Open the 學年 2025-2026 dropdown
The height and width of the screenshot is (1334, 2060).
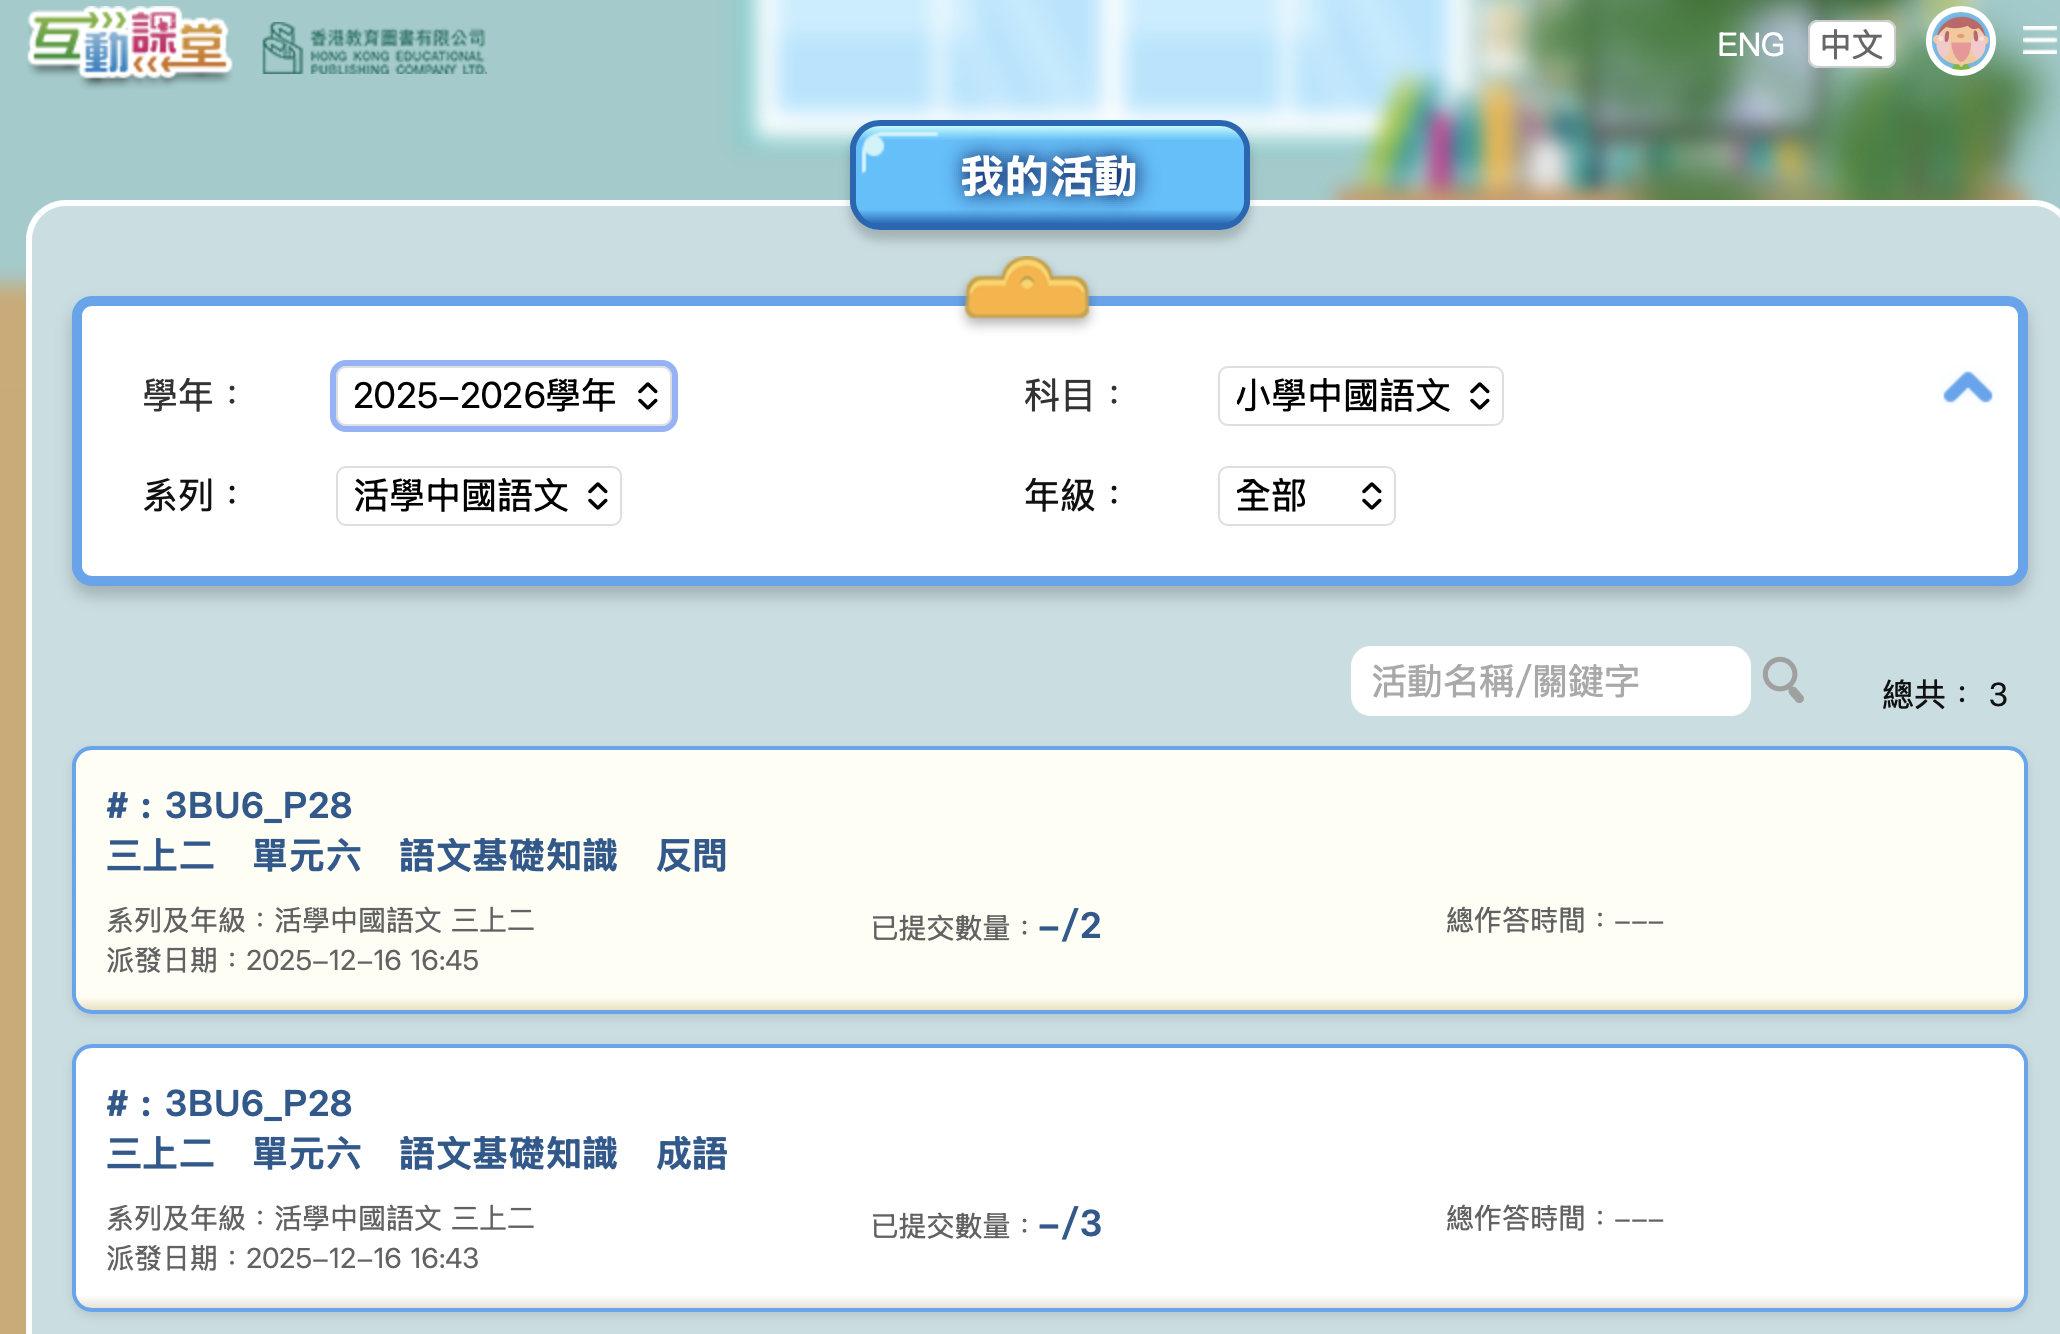pos(504,396)
